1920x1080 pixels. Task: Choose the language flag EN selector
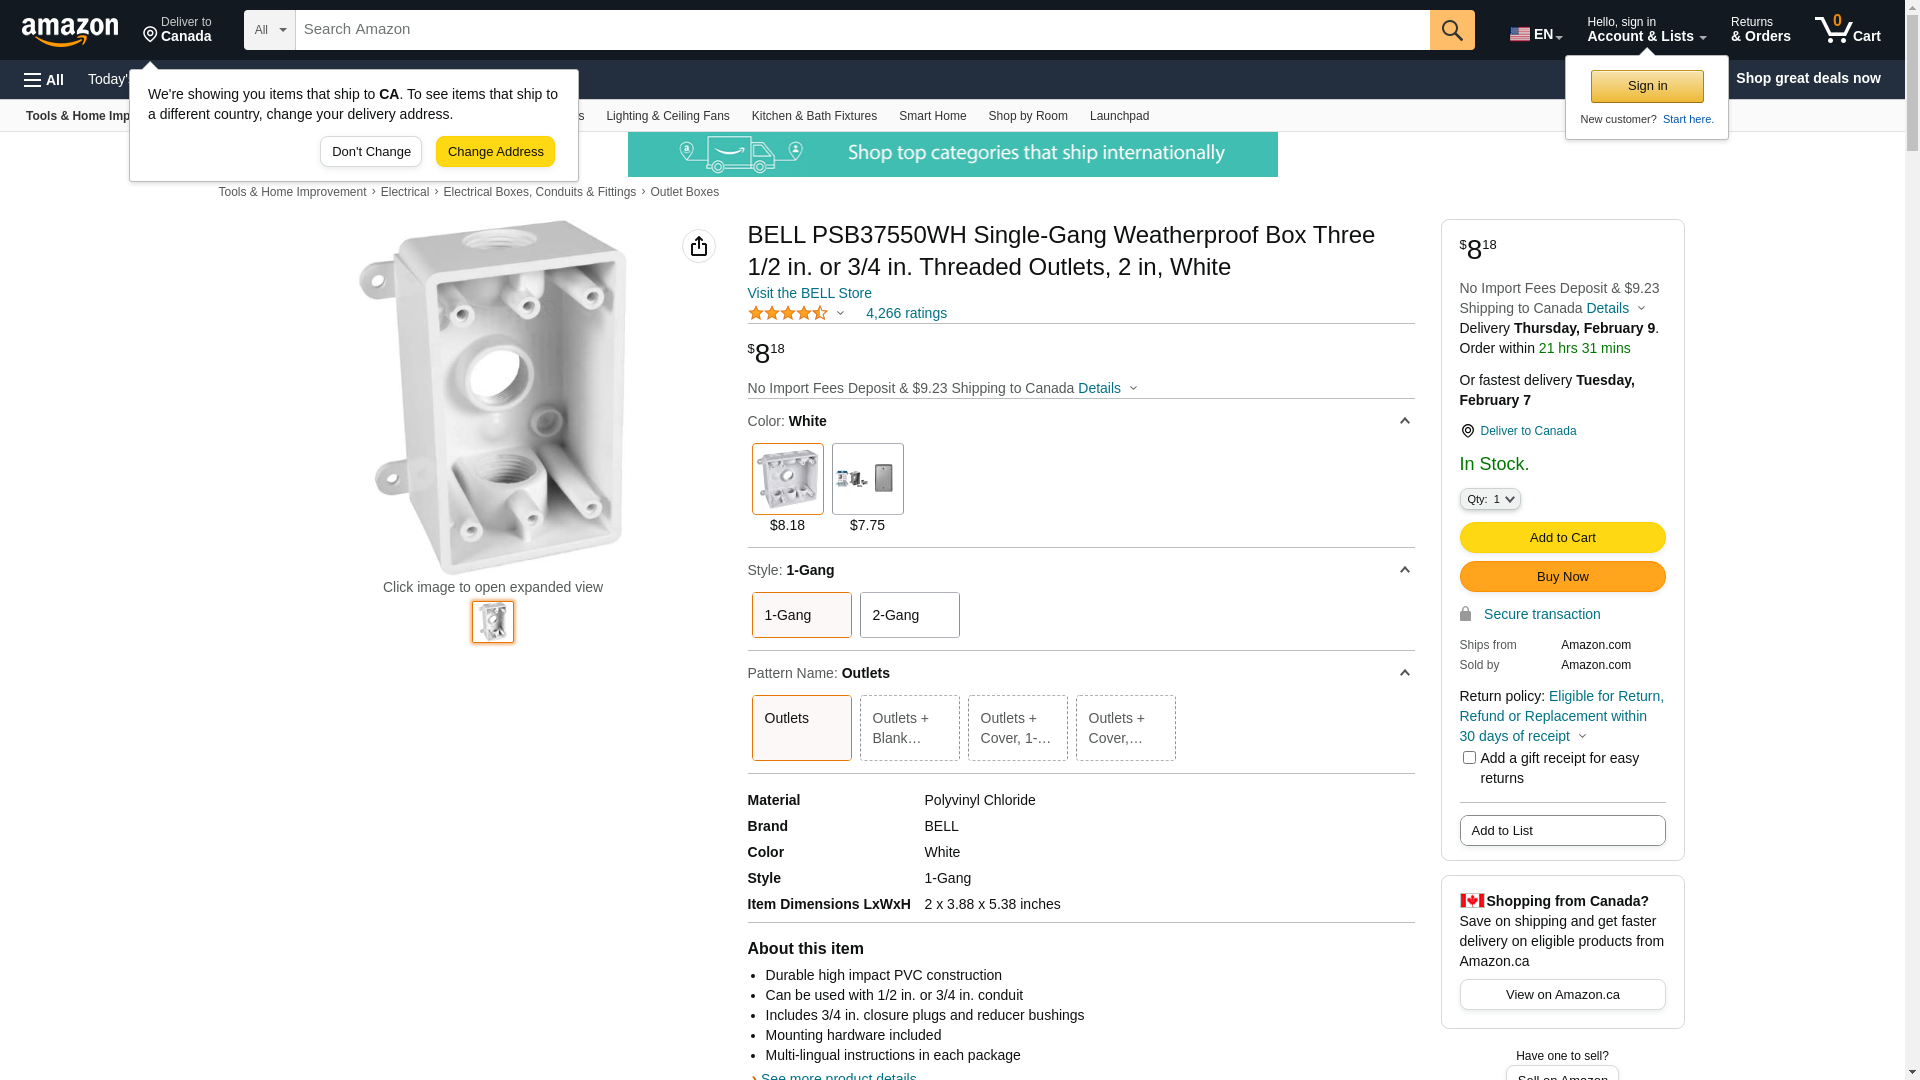(1535, 34)
